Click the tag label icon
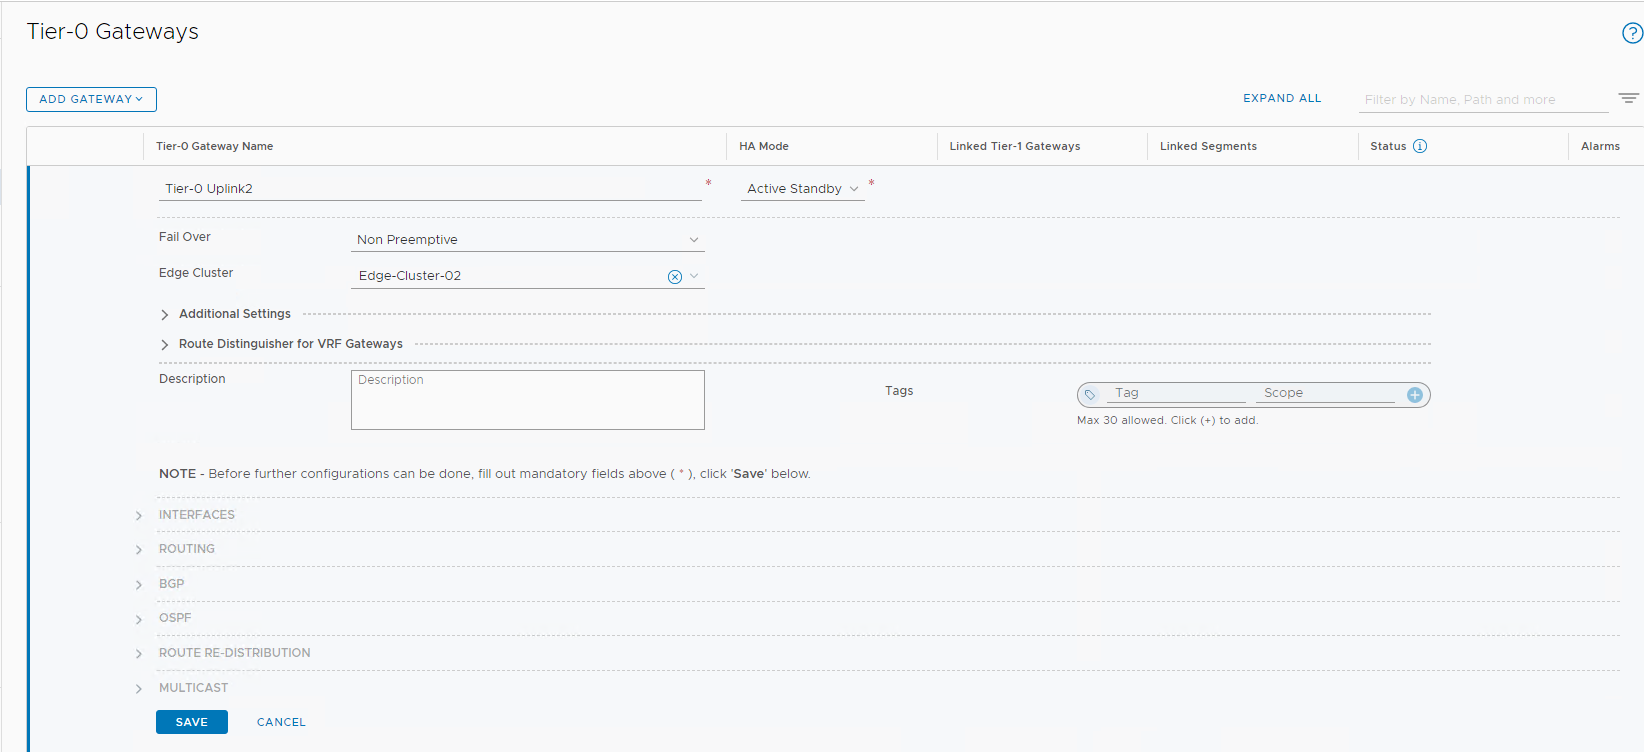The image size is (1644, 752). click(1090, 395)
